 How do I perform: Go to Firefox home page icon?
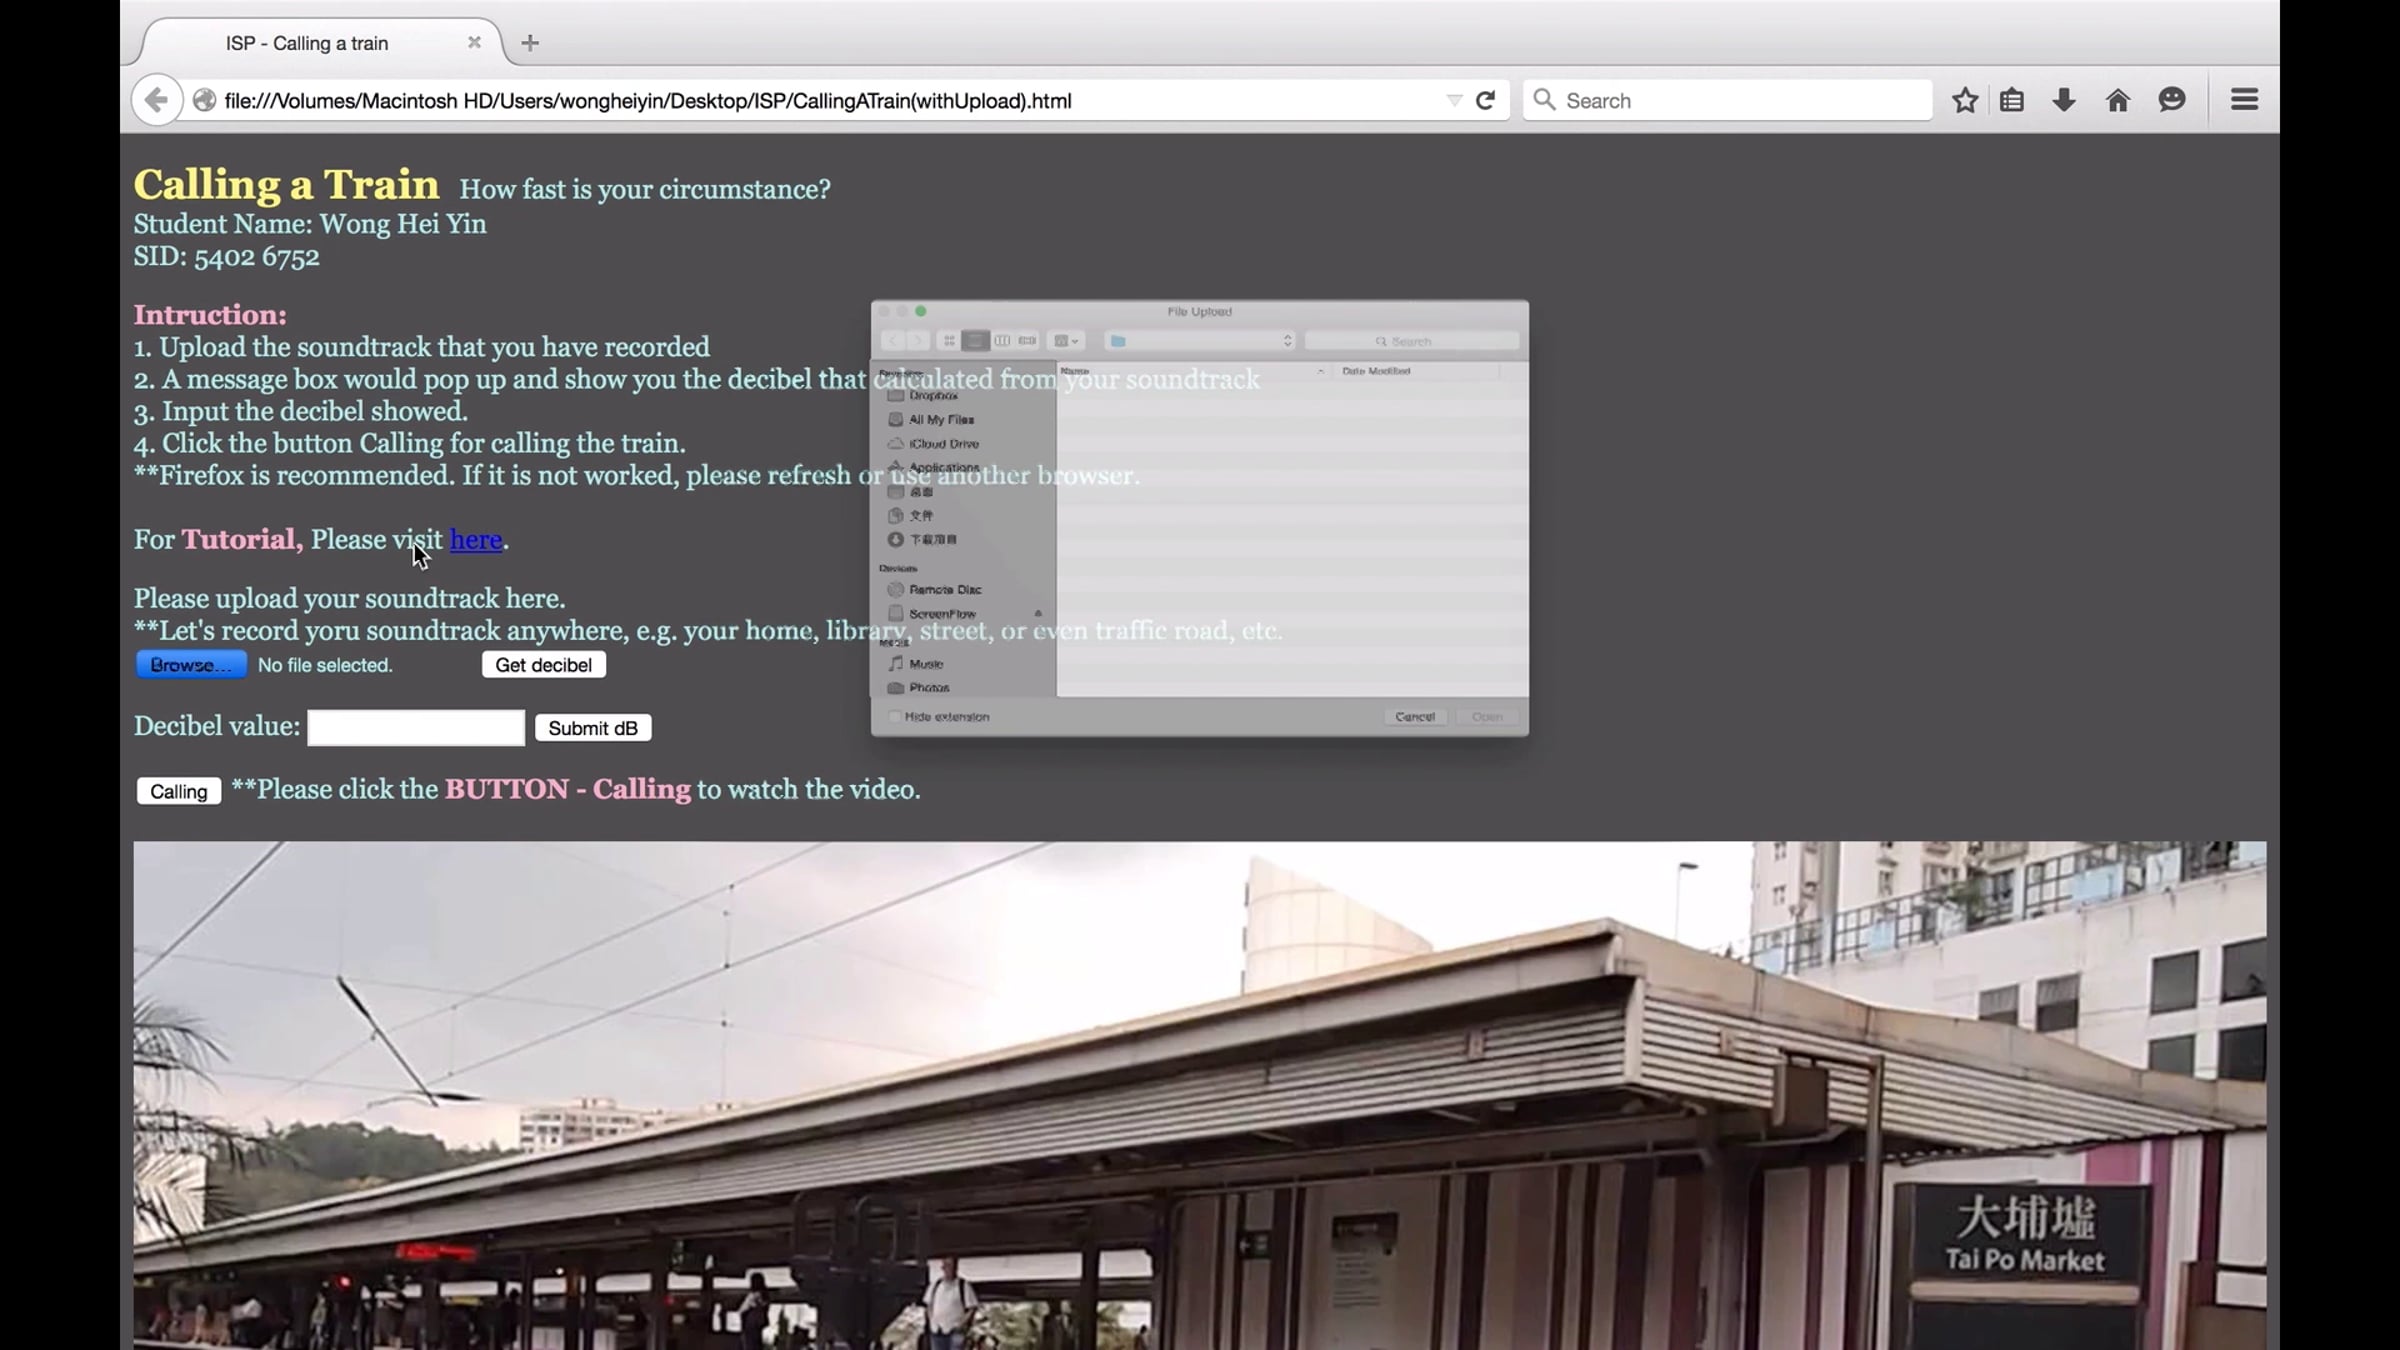(2117, 100)
